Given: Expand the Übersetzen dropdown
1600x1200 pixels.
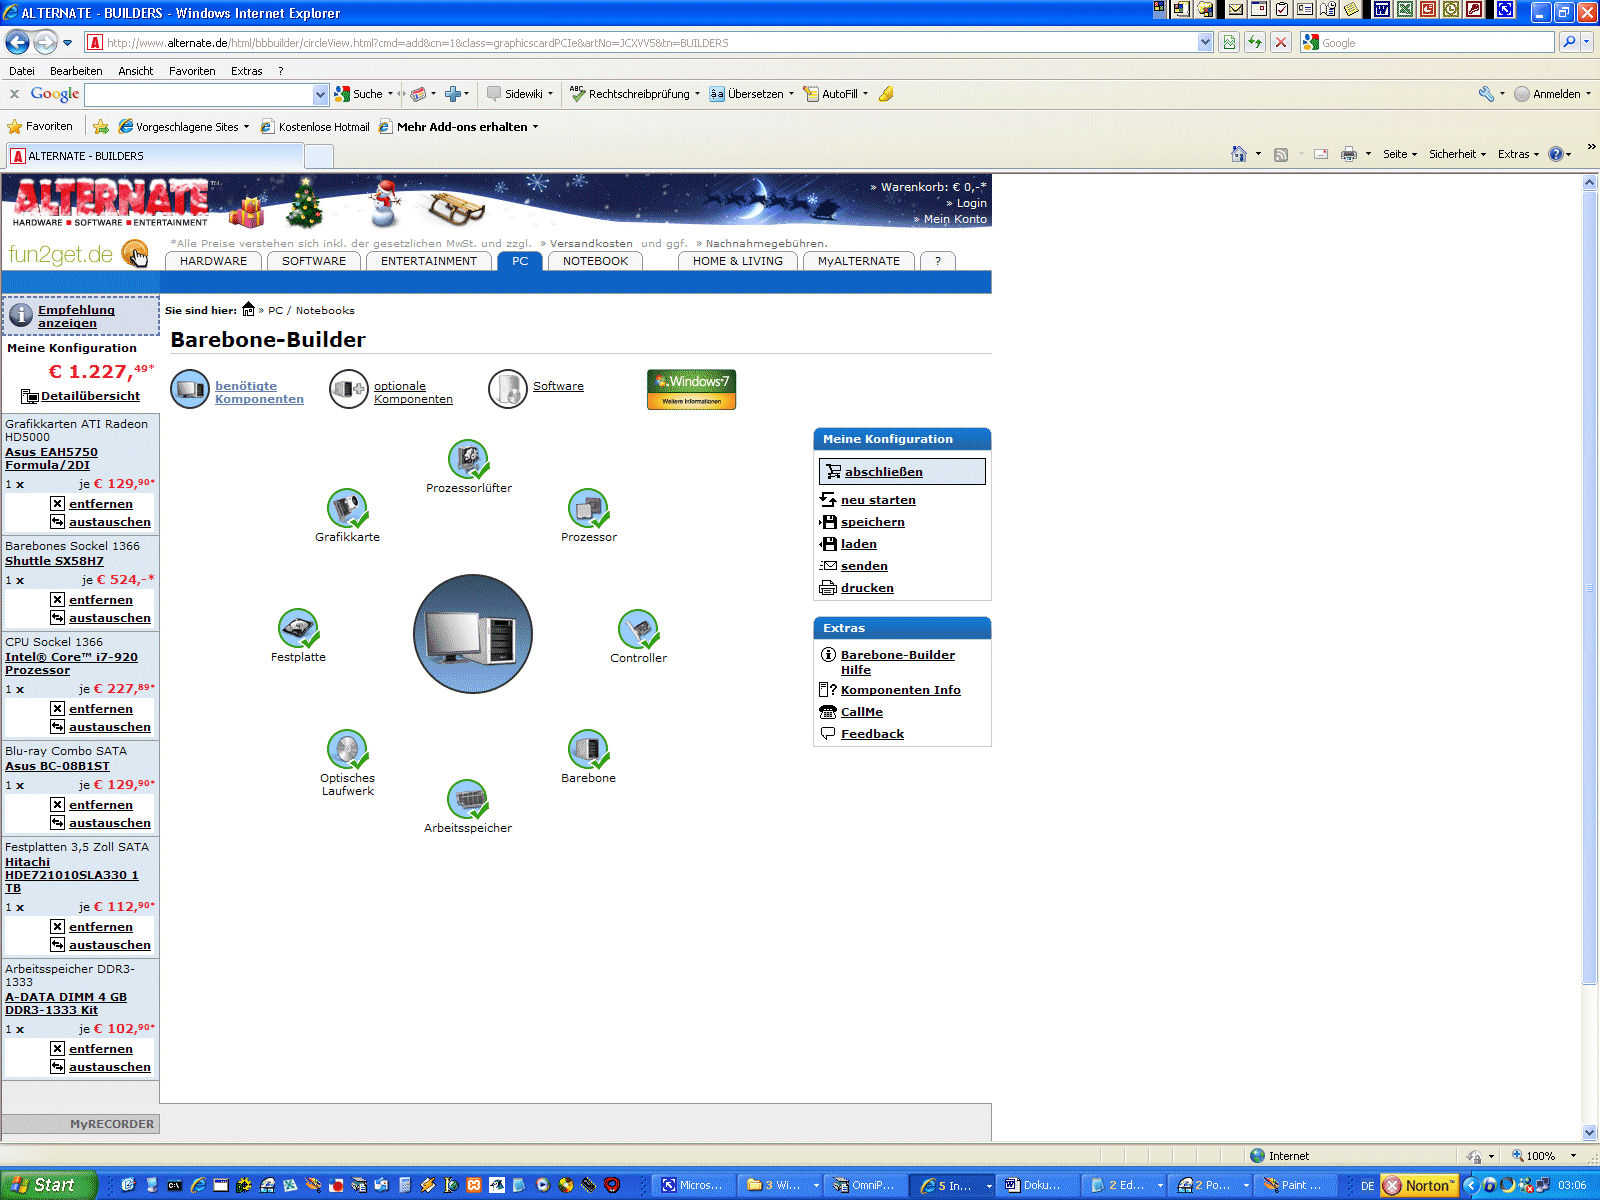Looking at the screenshot, I should tap(791, 94).
